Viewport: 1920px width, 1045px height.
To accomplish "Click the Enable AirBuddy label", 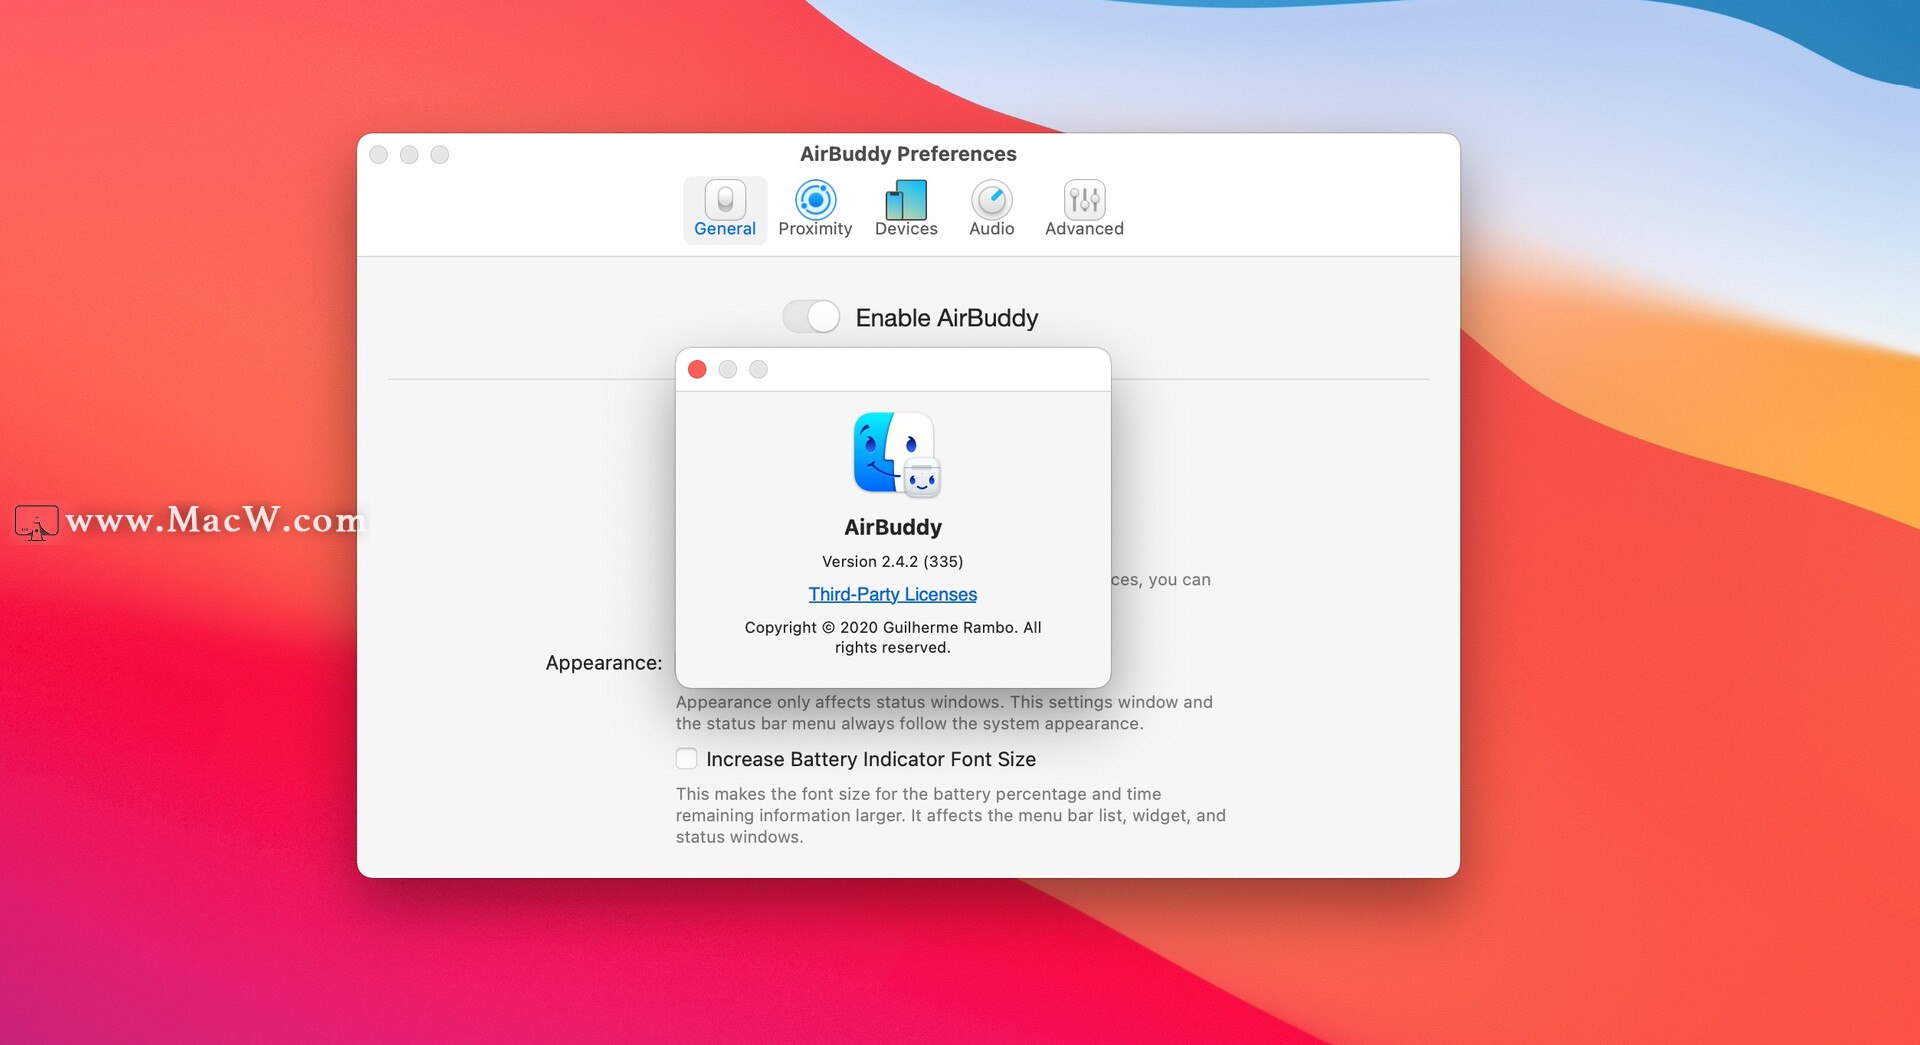I will [947, 318].
